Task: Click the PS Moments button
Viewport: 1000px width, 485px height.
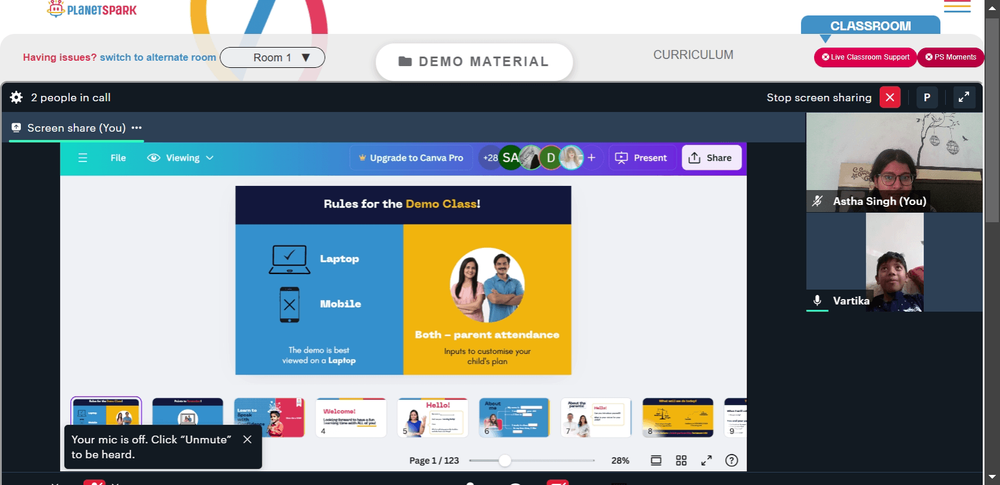Action: point(950,57)
